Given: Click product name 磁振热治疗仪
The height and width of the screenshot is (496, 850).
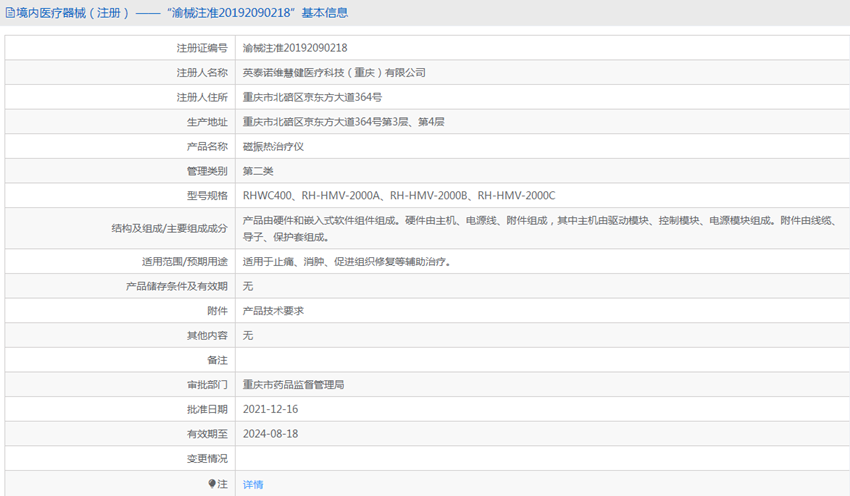Looking at the screenshot, I should 273,146.
